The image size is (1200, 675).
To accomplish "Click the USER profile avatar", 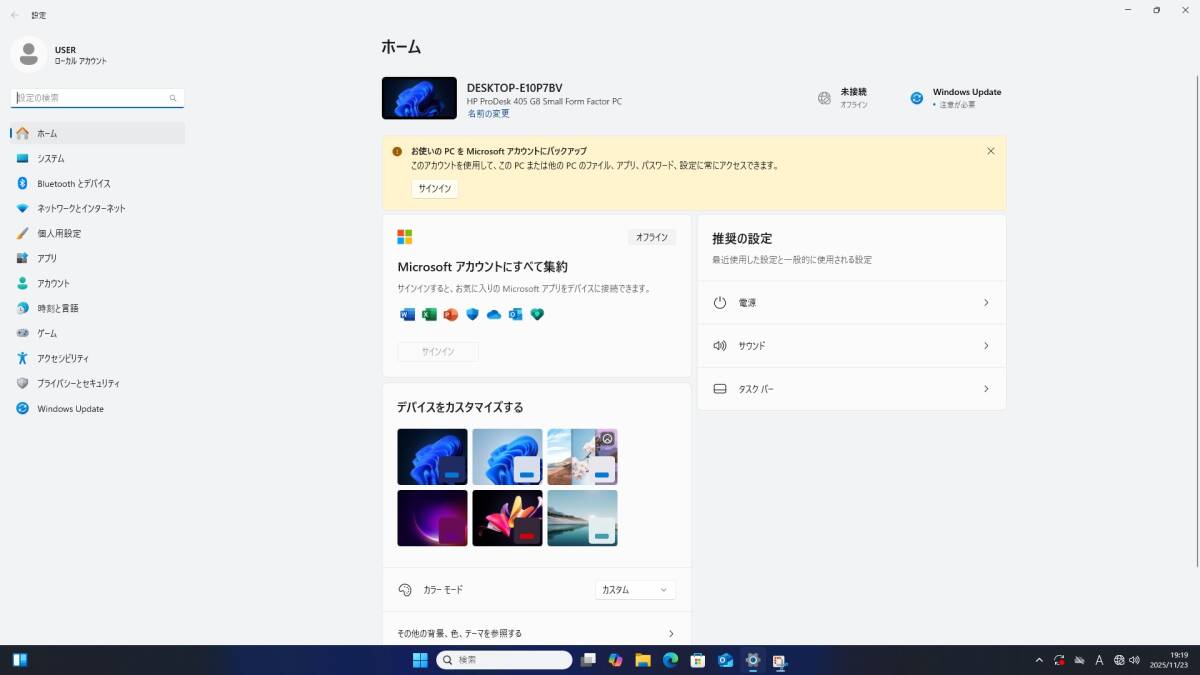I will tap(29, 55).
